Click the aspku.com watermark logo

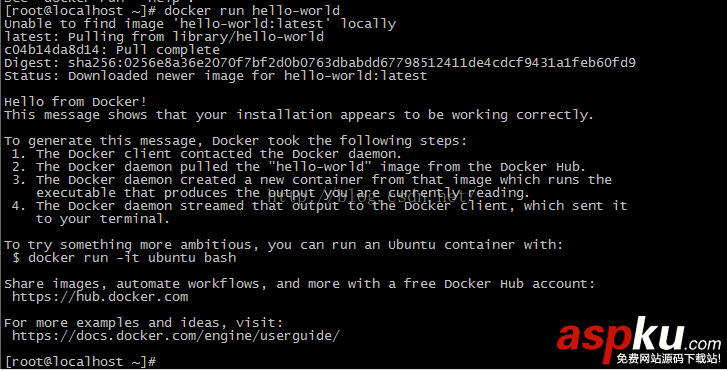[x=639, y=337]
